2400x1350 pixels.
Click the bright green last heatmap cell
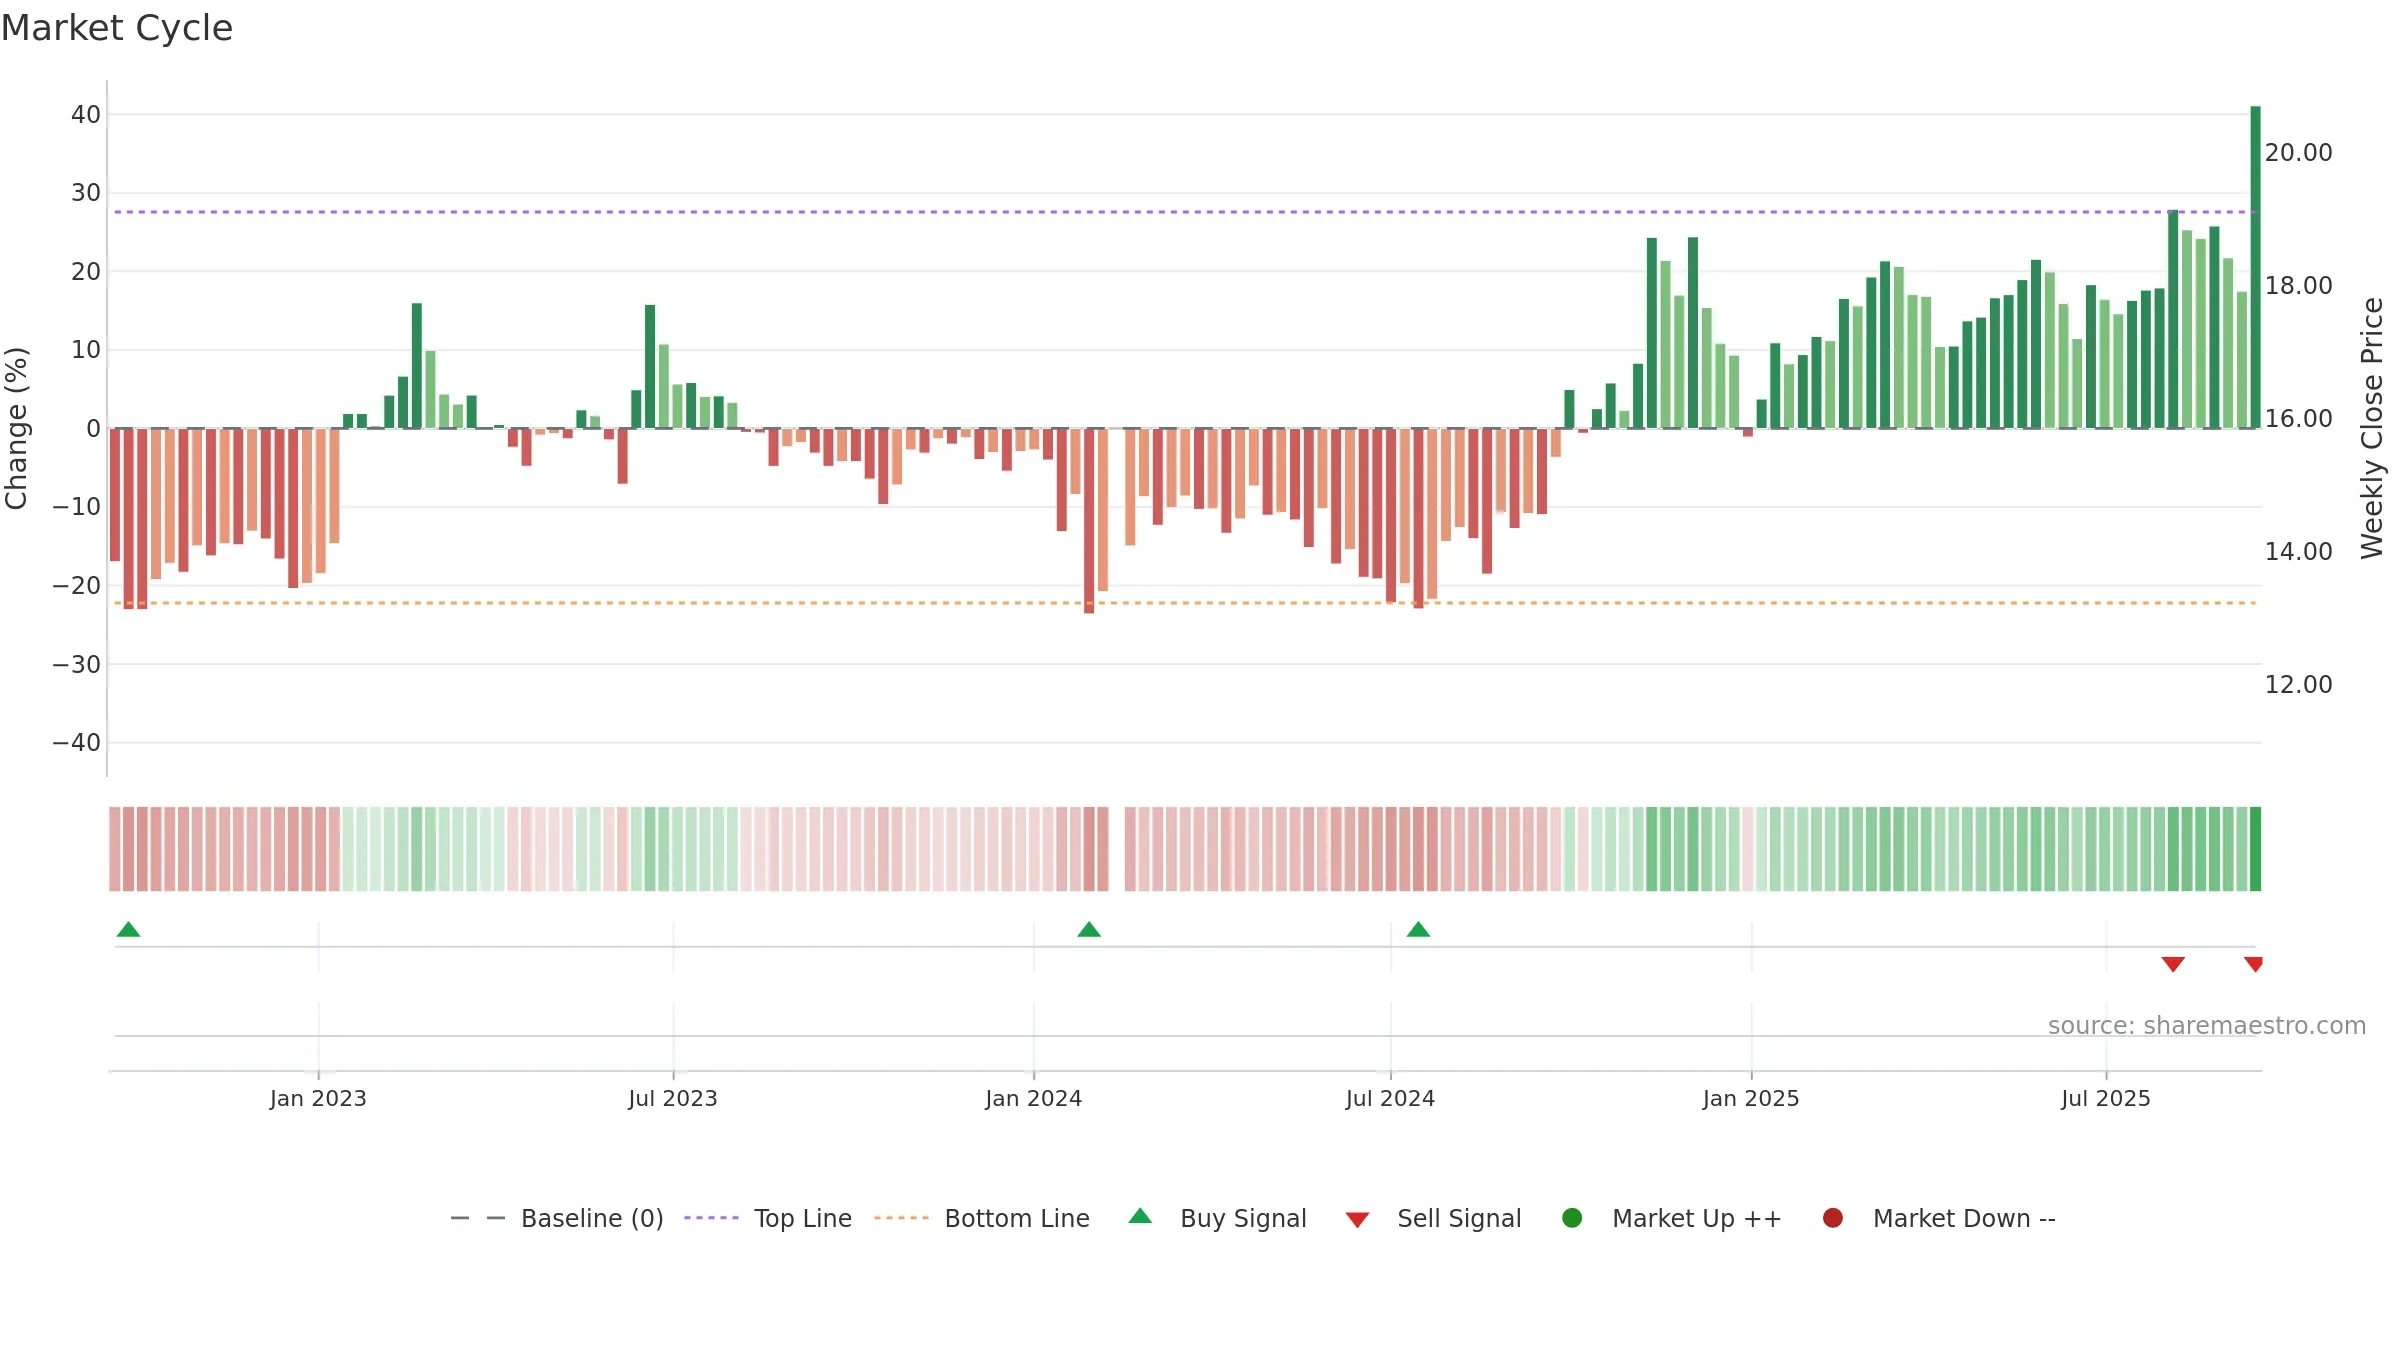click(2255, 849)
